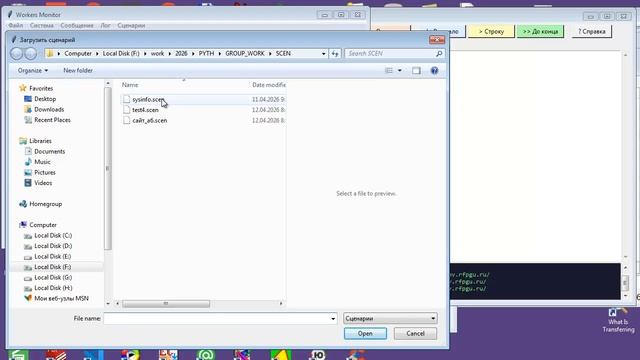Screen dimensions: 640x360
Task: Select Computer in navigation pane
Action: 43,225
